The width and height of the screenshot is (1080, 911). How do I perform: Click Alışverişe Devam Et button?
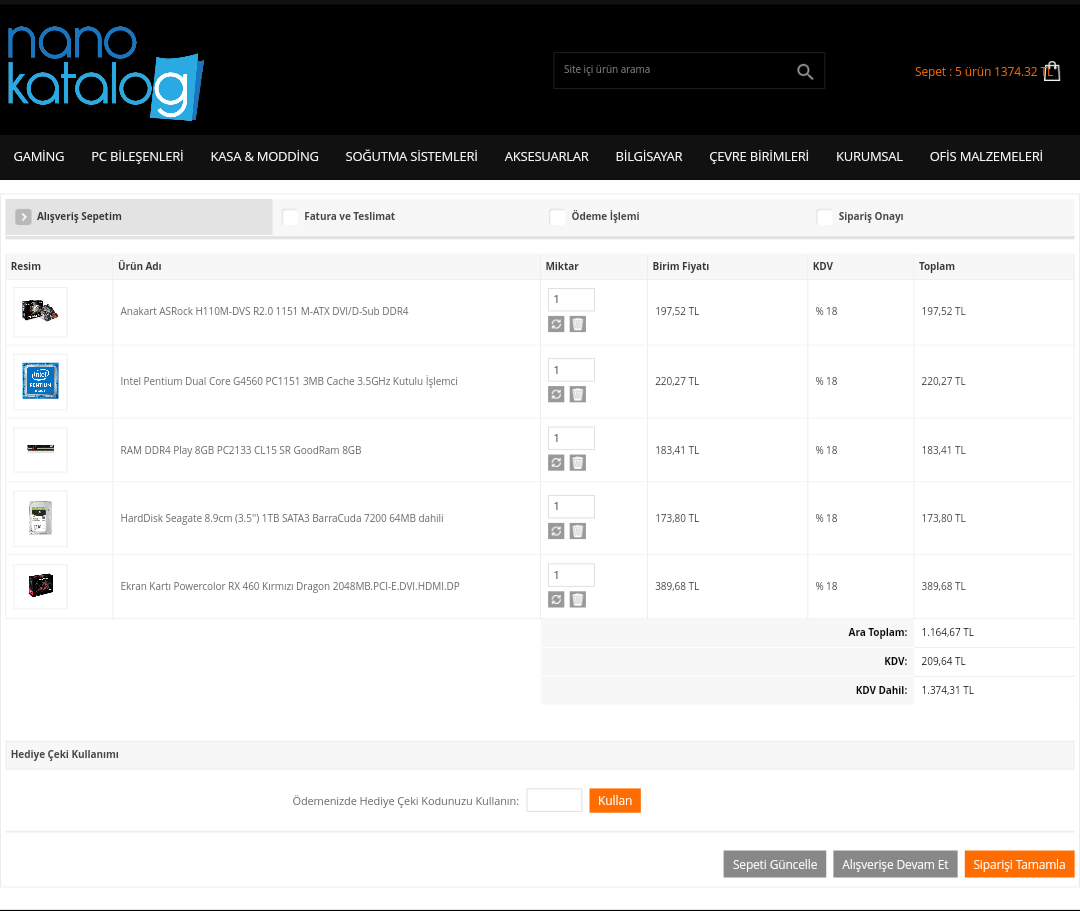(x=895, y=864)
